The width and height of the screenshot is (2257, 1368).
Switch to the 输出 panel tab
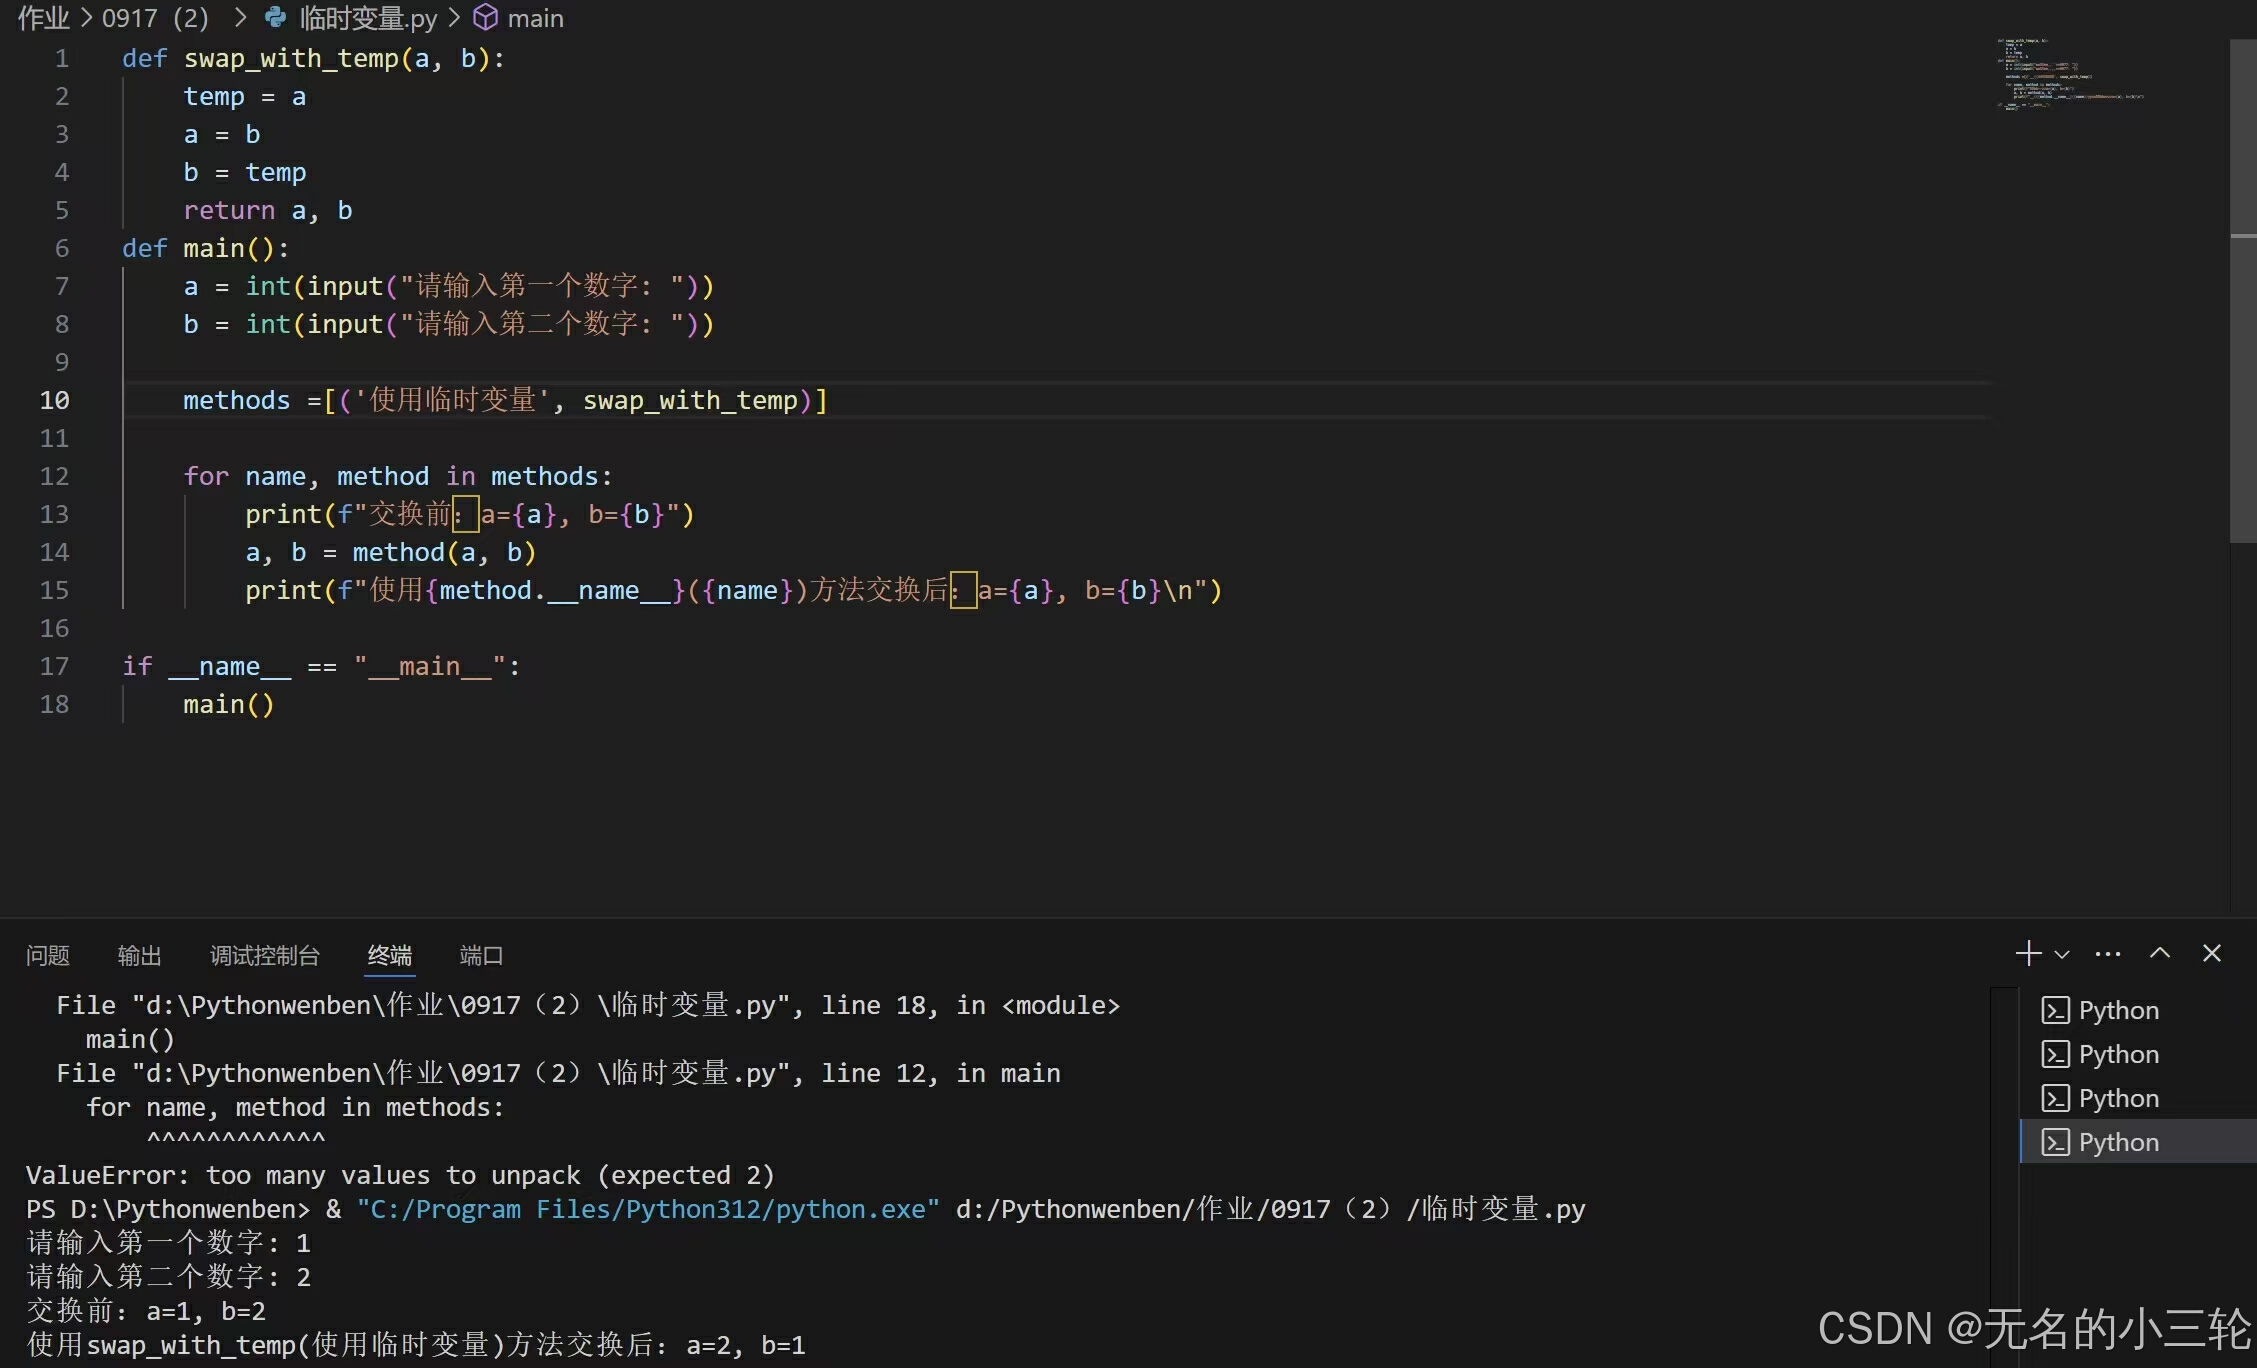pos(139,955)
